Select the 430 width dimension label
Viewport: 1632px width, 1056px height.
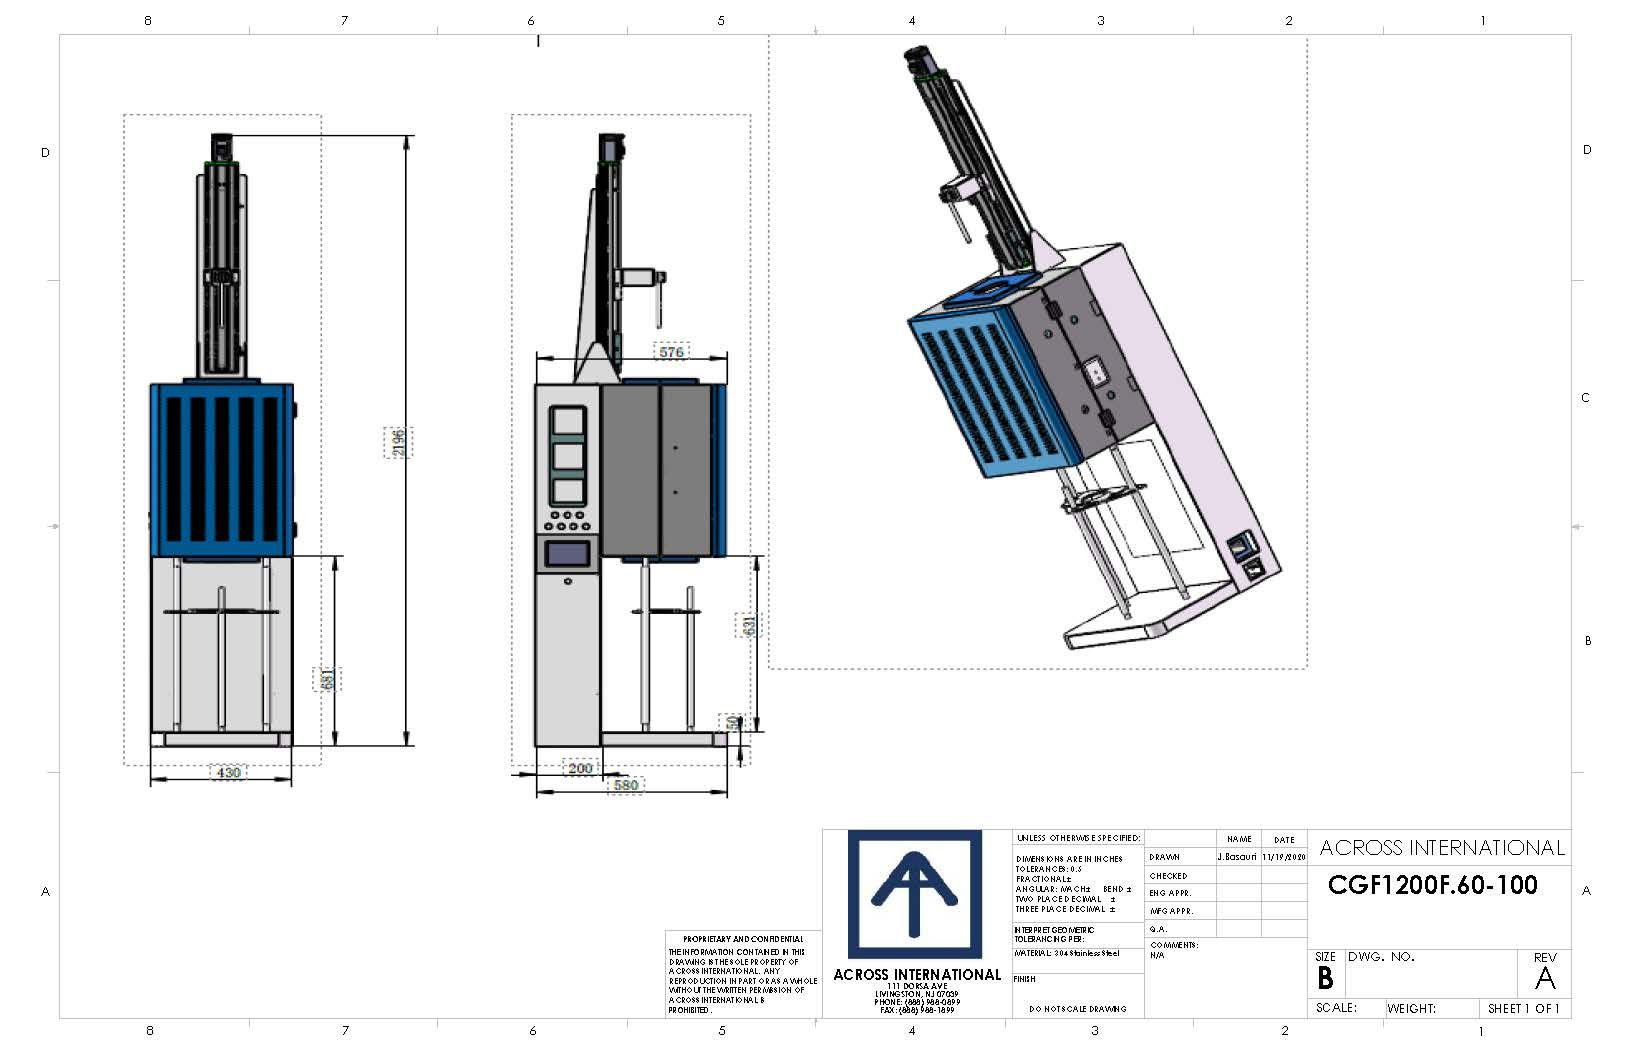[228, 772]
